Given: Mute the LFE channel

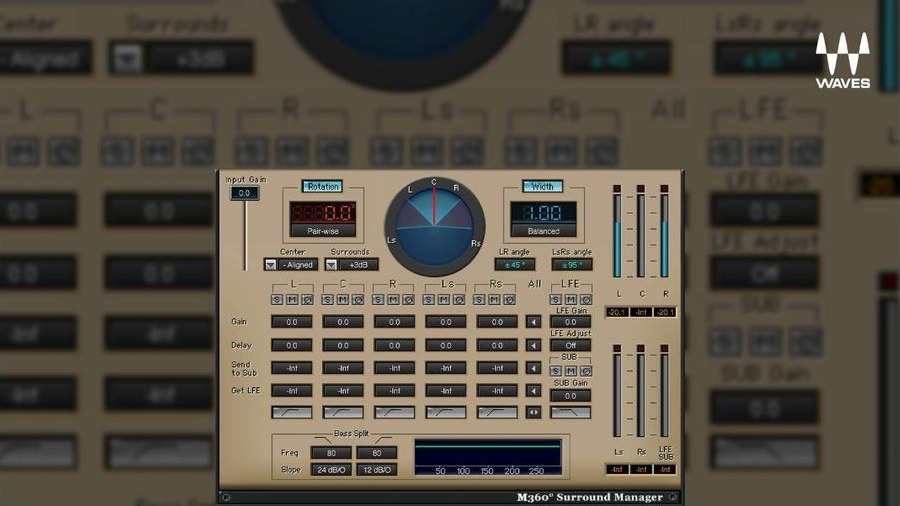Looking at the screenshot, I should [571, 299].
